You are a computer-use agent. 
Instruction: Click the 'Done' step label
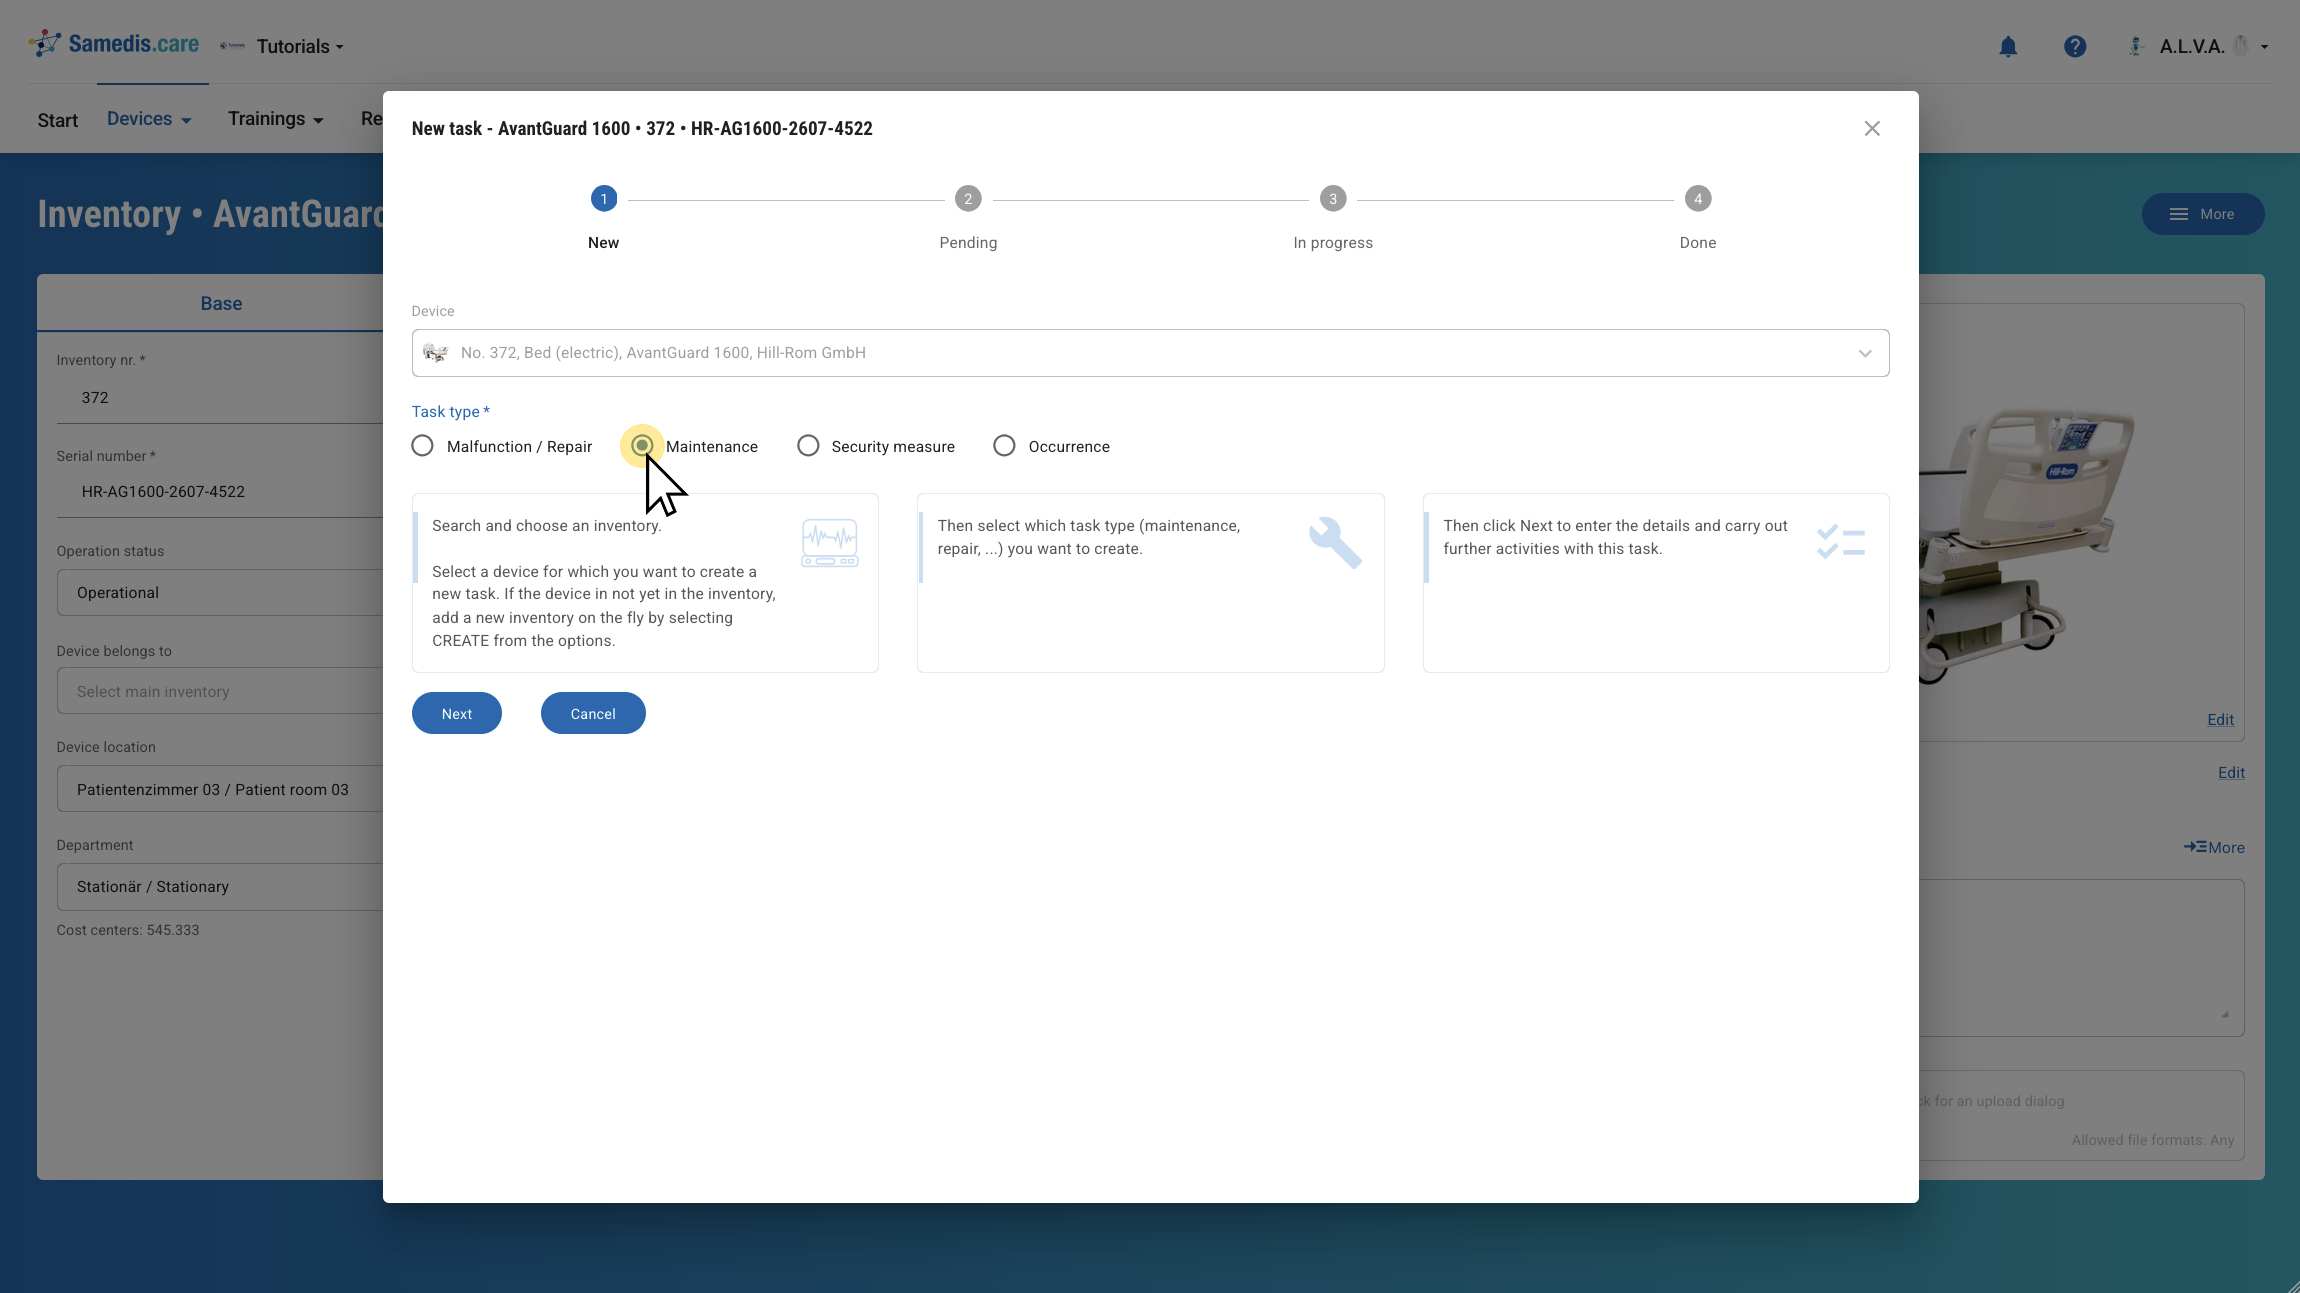[1698, 243]
